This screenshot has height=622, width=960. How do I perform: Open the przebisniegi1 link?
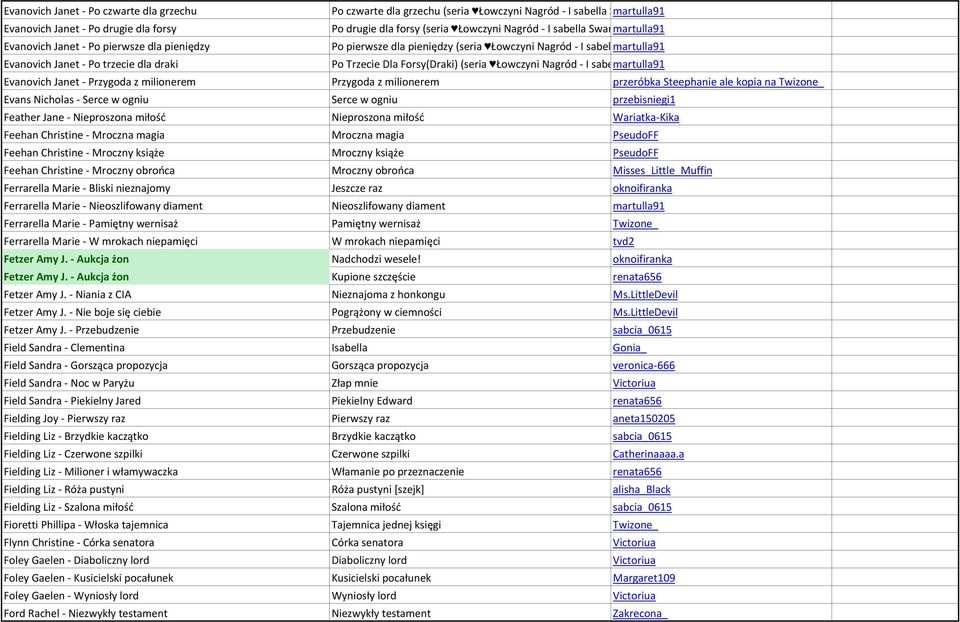tap(643, 99)
